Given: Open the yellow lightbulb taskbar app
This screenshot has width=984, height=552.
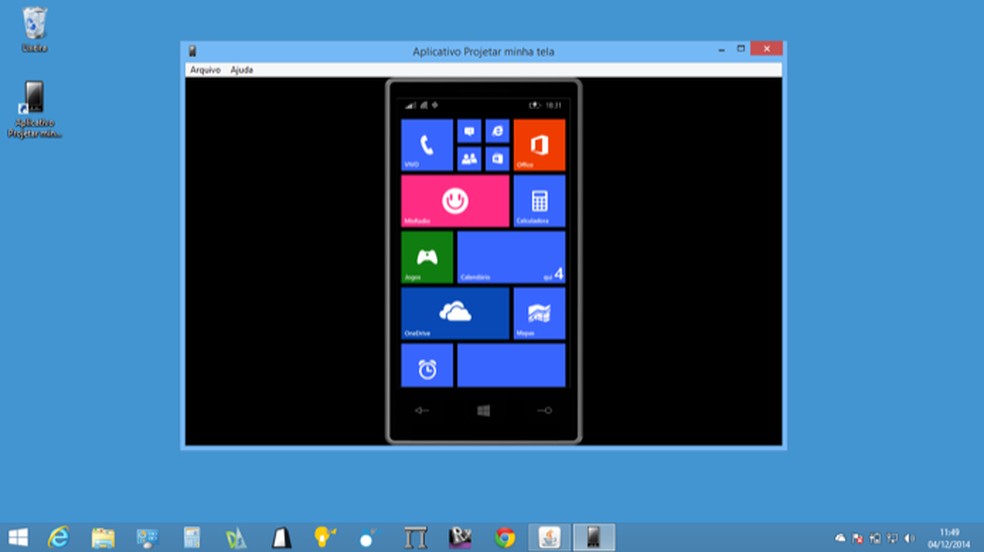Looking at the screenshot, I should pos(325,538).
